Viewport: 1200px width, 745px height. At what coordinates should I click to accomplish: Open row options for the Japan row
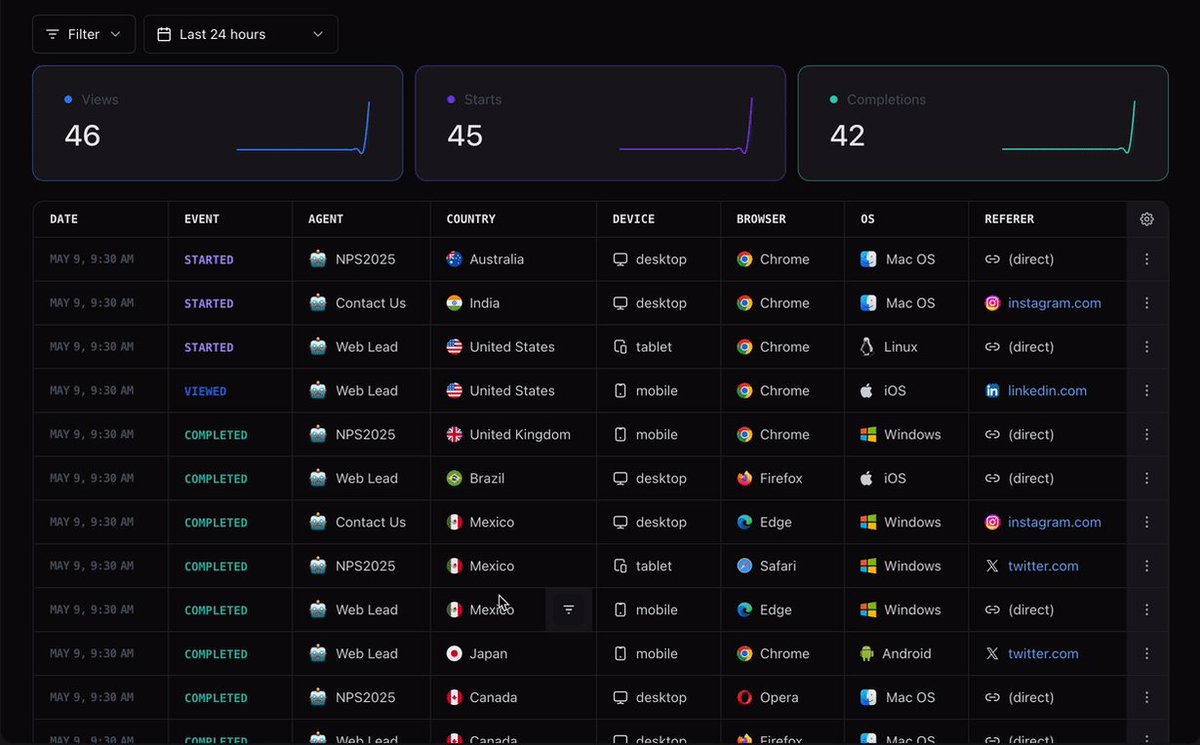(x=1147, y=654)
